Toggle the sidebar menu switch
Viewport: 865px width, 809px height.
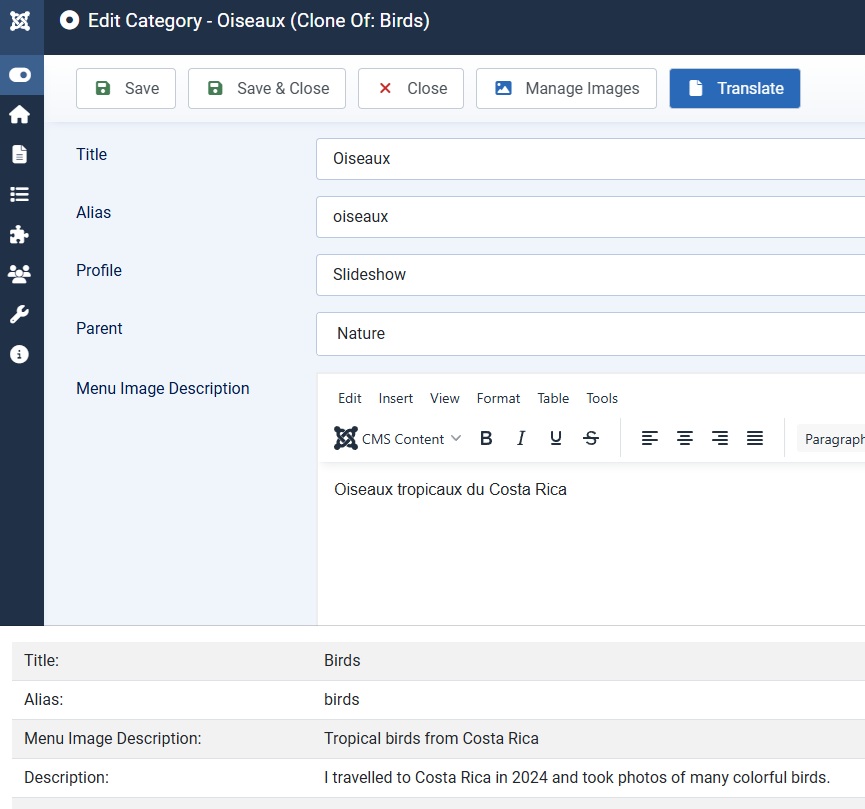(20, 75)
